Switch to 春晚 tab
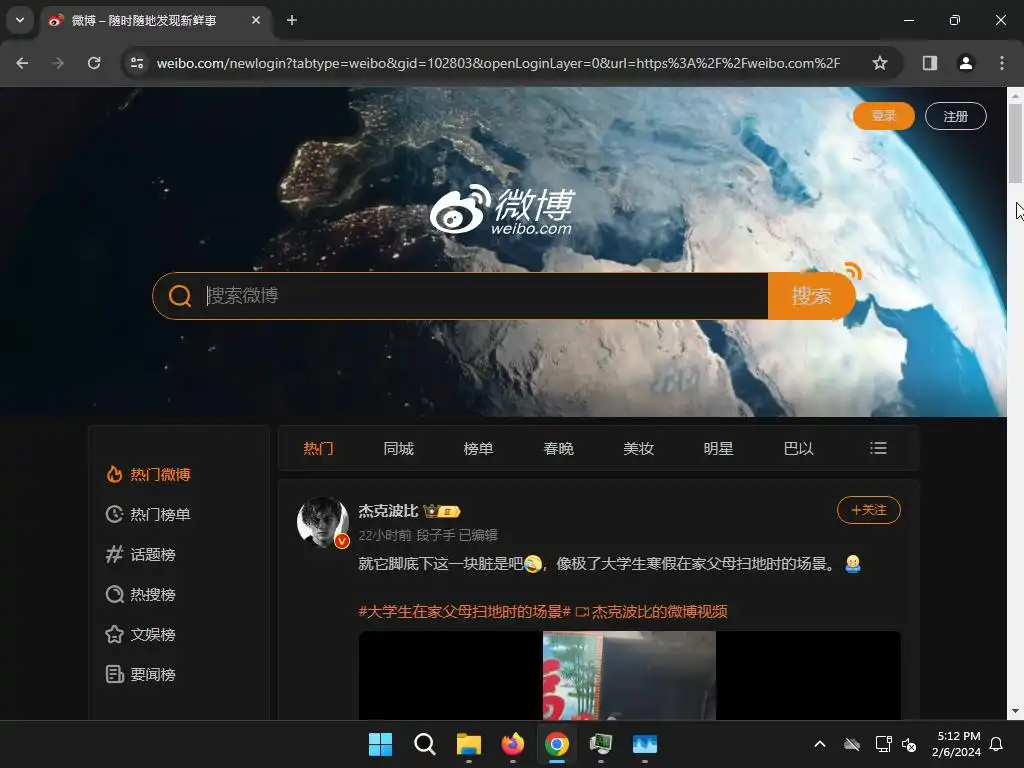 pyautogui.click(x=558, y=449)
